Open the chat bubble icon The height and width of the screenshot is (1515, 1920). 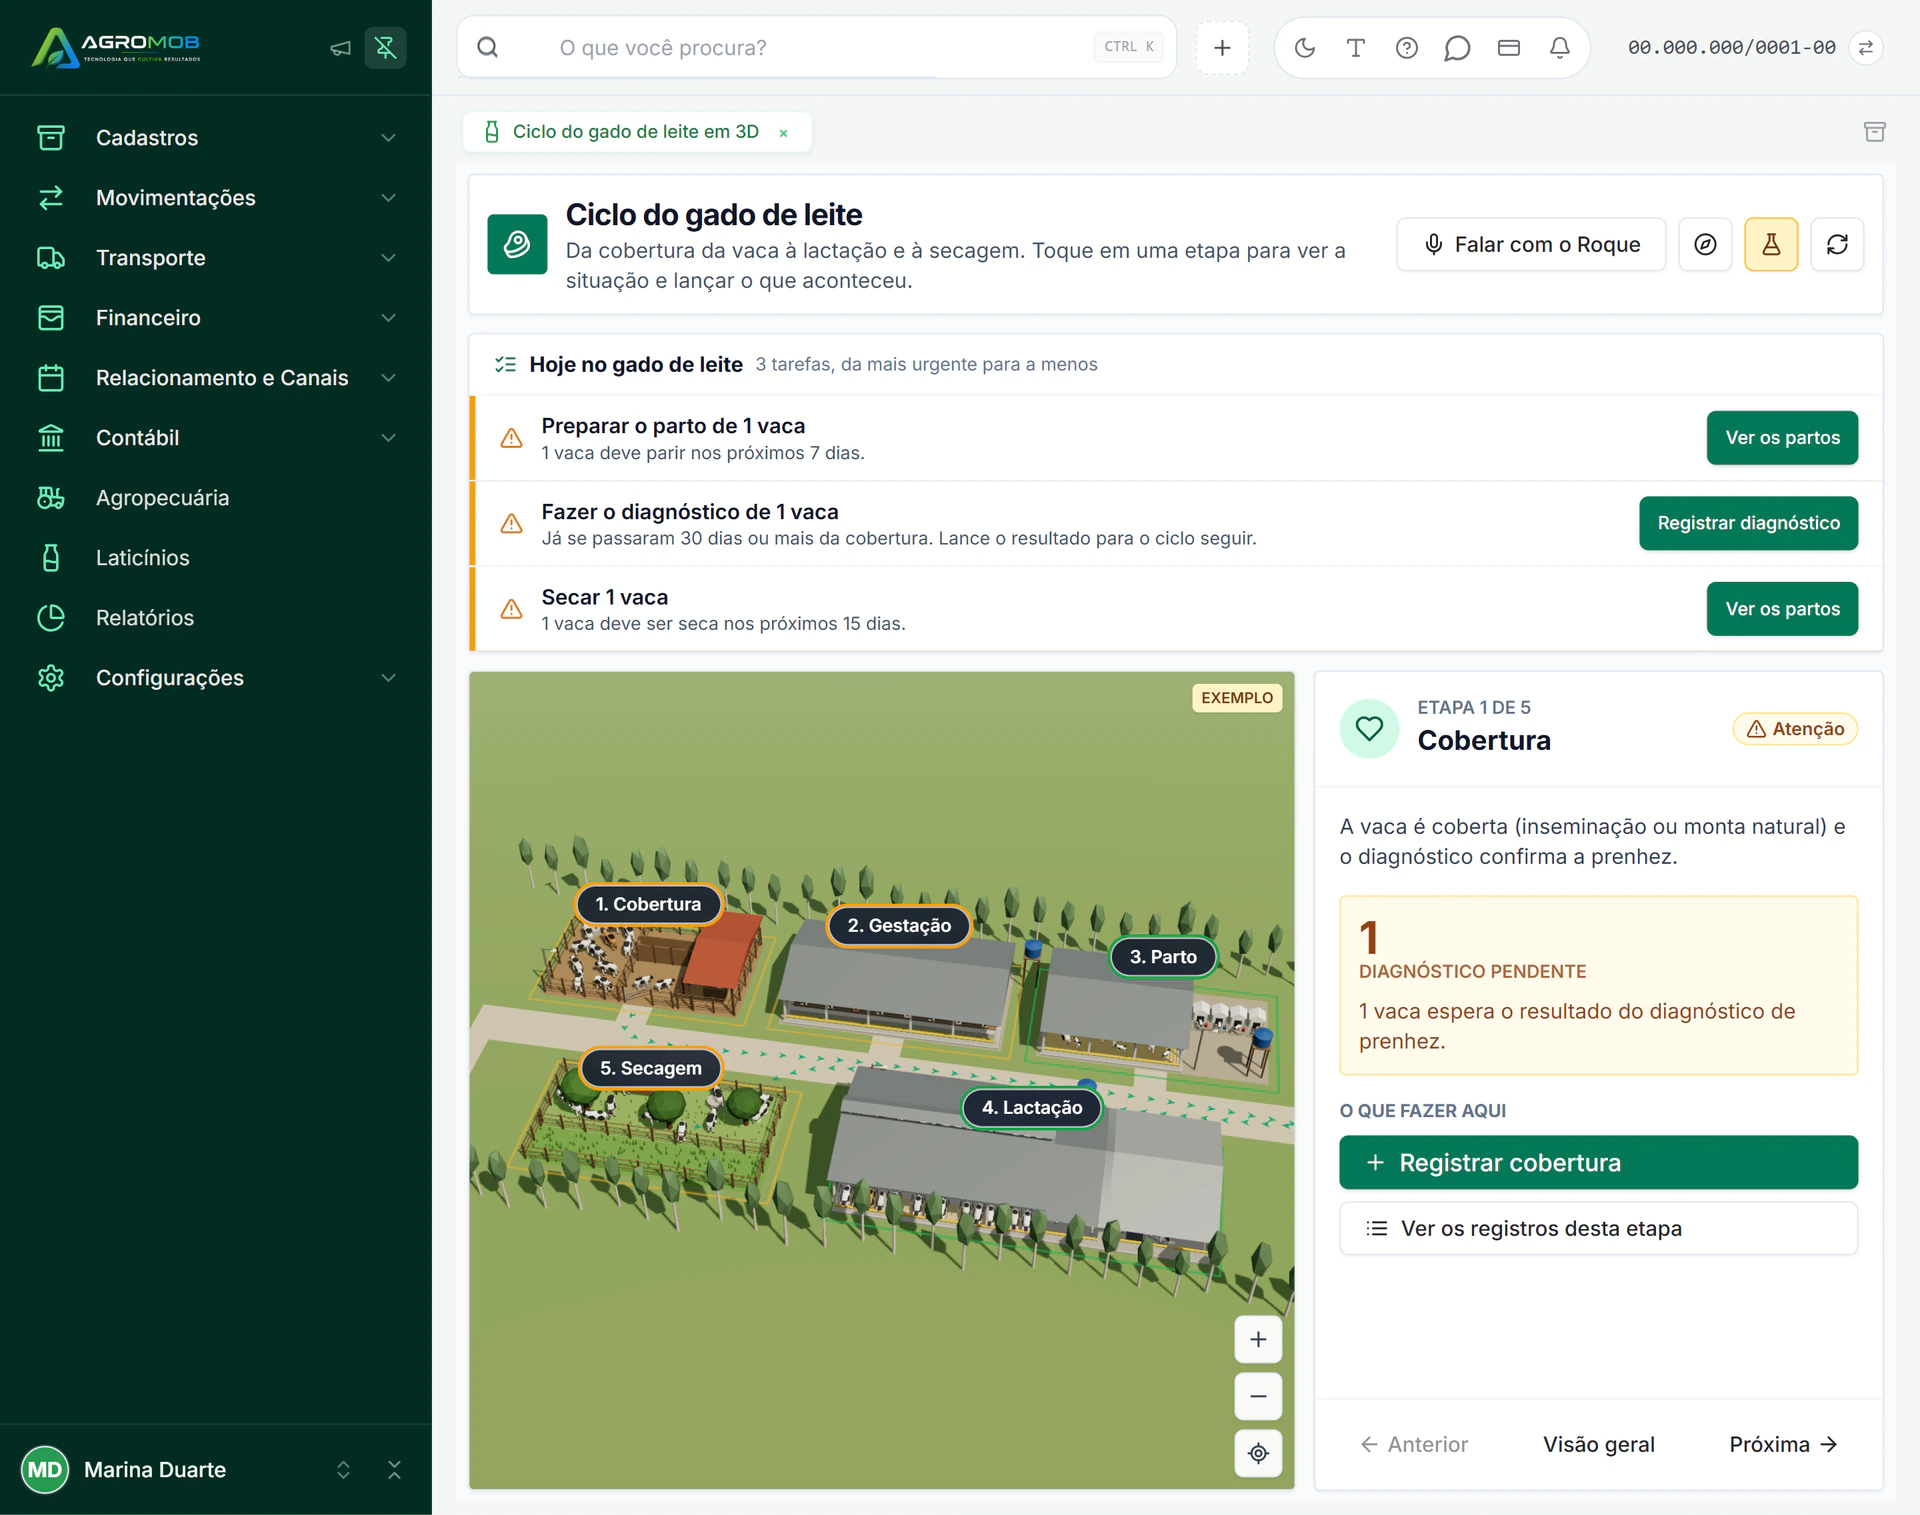tap(1458, 47)
